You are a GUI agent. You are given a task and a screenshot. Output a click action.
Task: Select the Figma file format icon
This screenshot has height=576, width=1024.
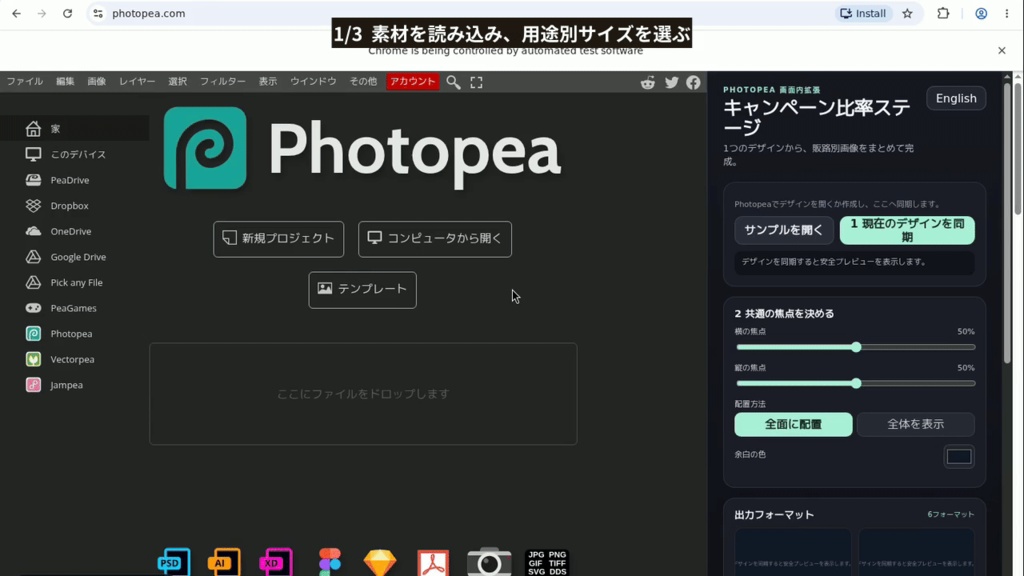(330, 562)
